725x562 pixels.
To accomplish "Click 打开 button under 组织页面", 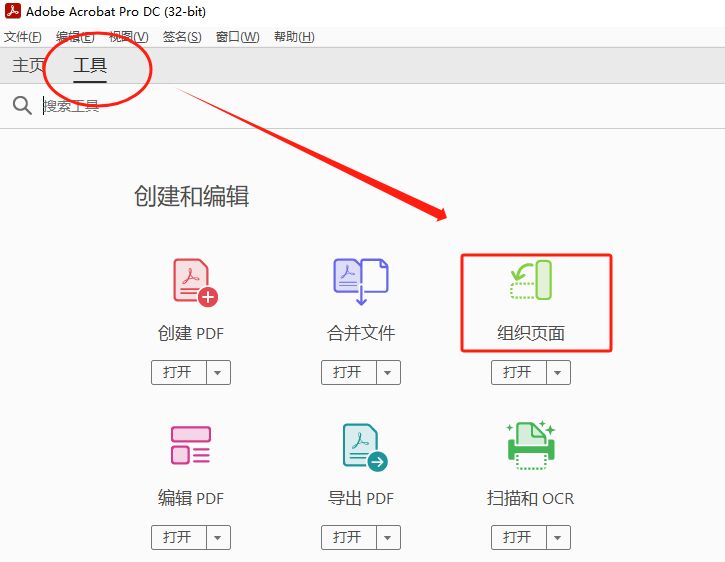I will point(519,372).
